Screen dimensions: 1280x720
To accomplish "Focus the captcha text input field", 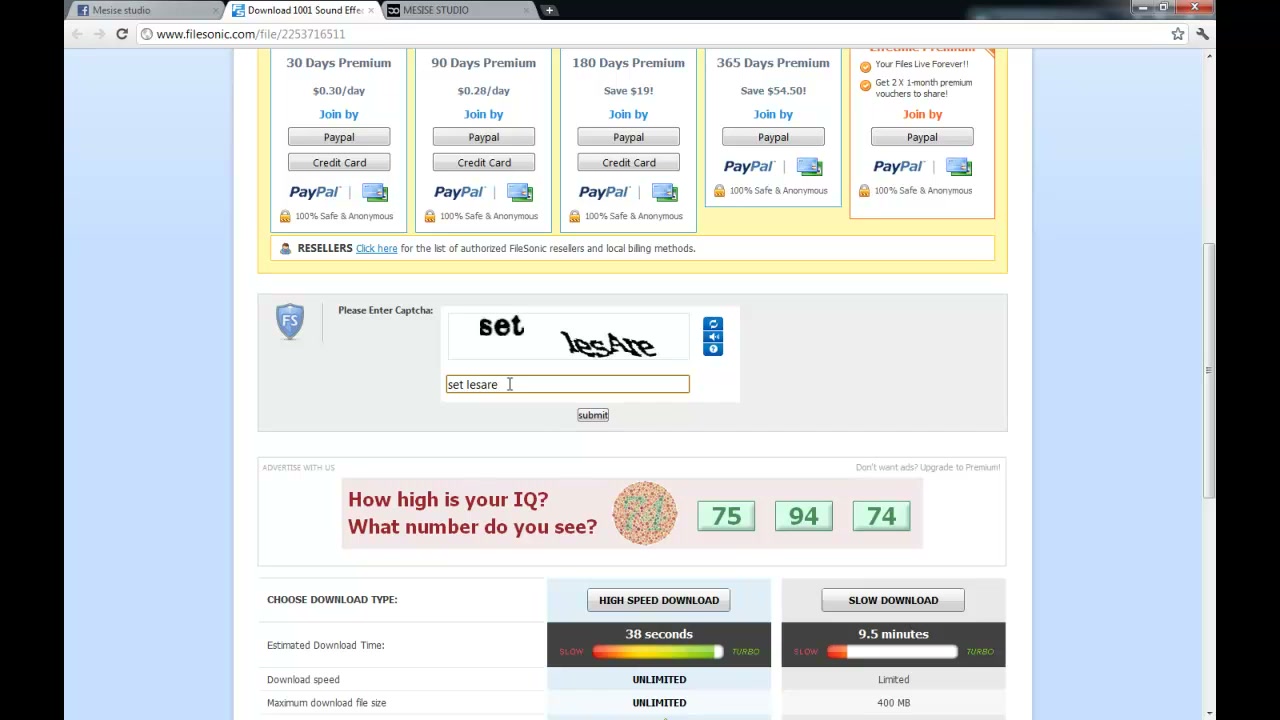I will point(567,384).
